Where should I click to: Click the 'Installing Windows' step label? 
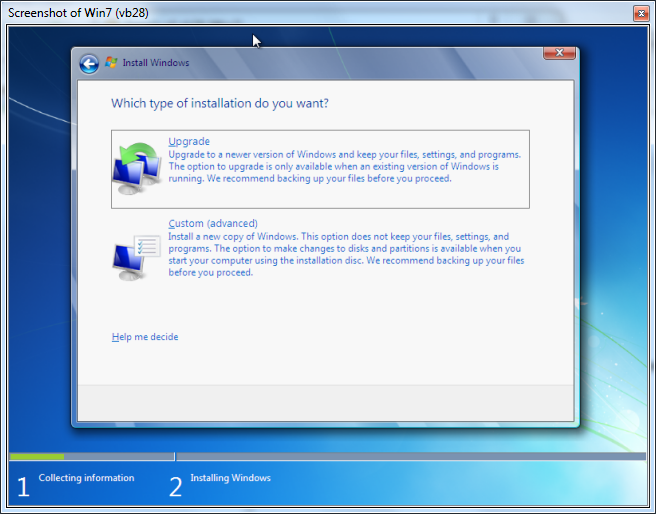(231, 478)
